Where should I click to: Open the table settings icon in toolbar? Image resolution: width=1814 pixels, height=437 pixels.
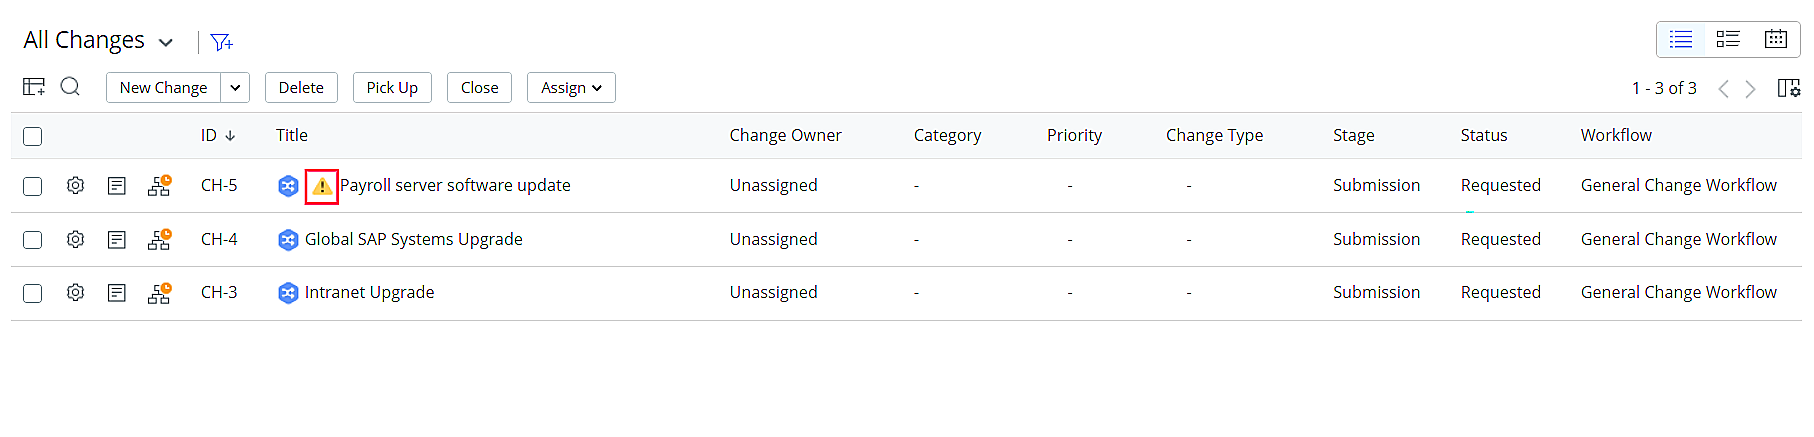pos(34,87)
